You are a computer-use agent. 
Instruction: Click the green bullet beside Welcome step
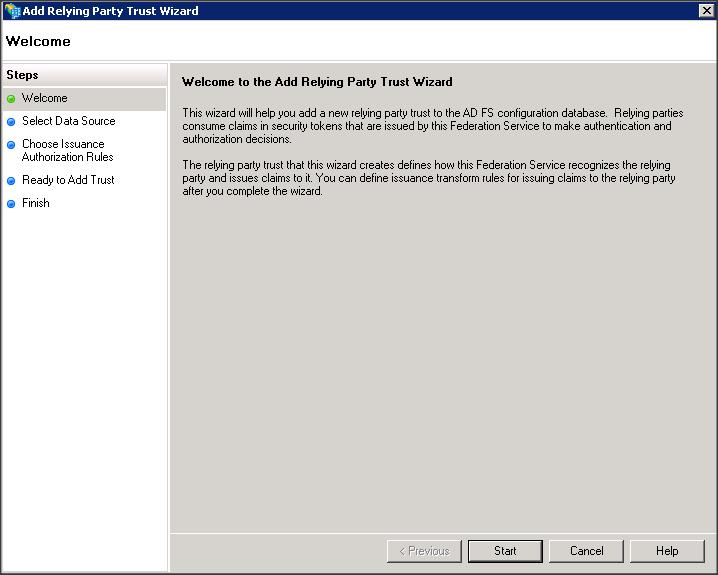point(11,99)
